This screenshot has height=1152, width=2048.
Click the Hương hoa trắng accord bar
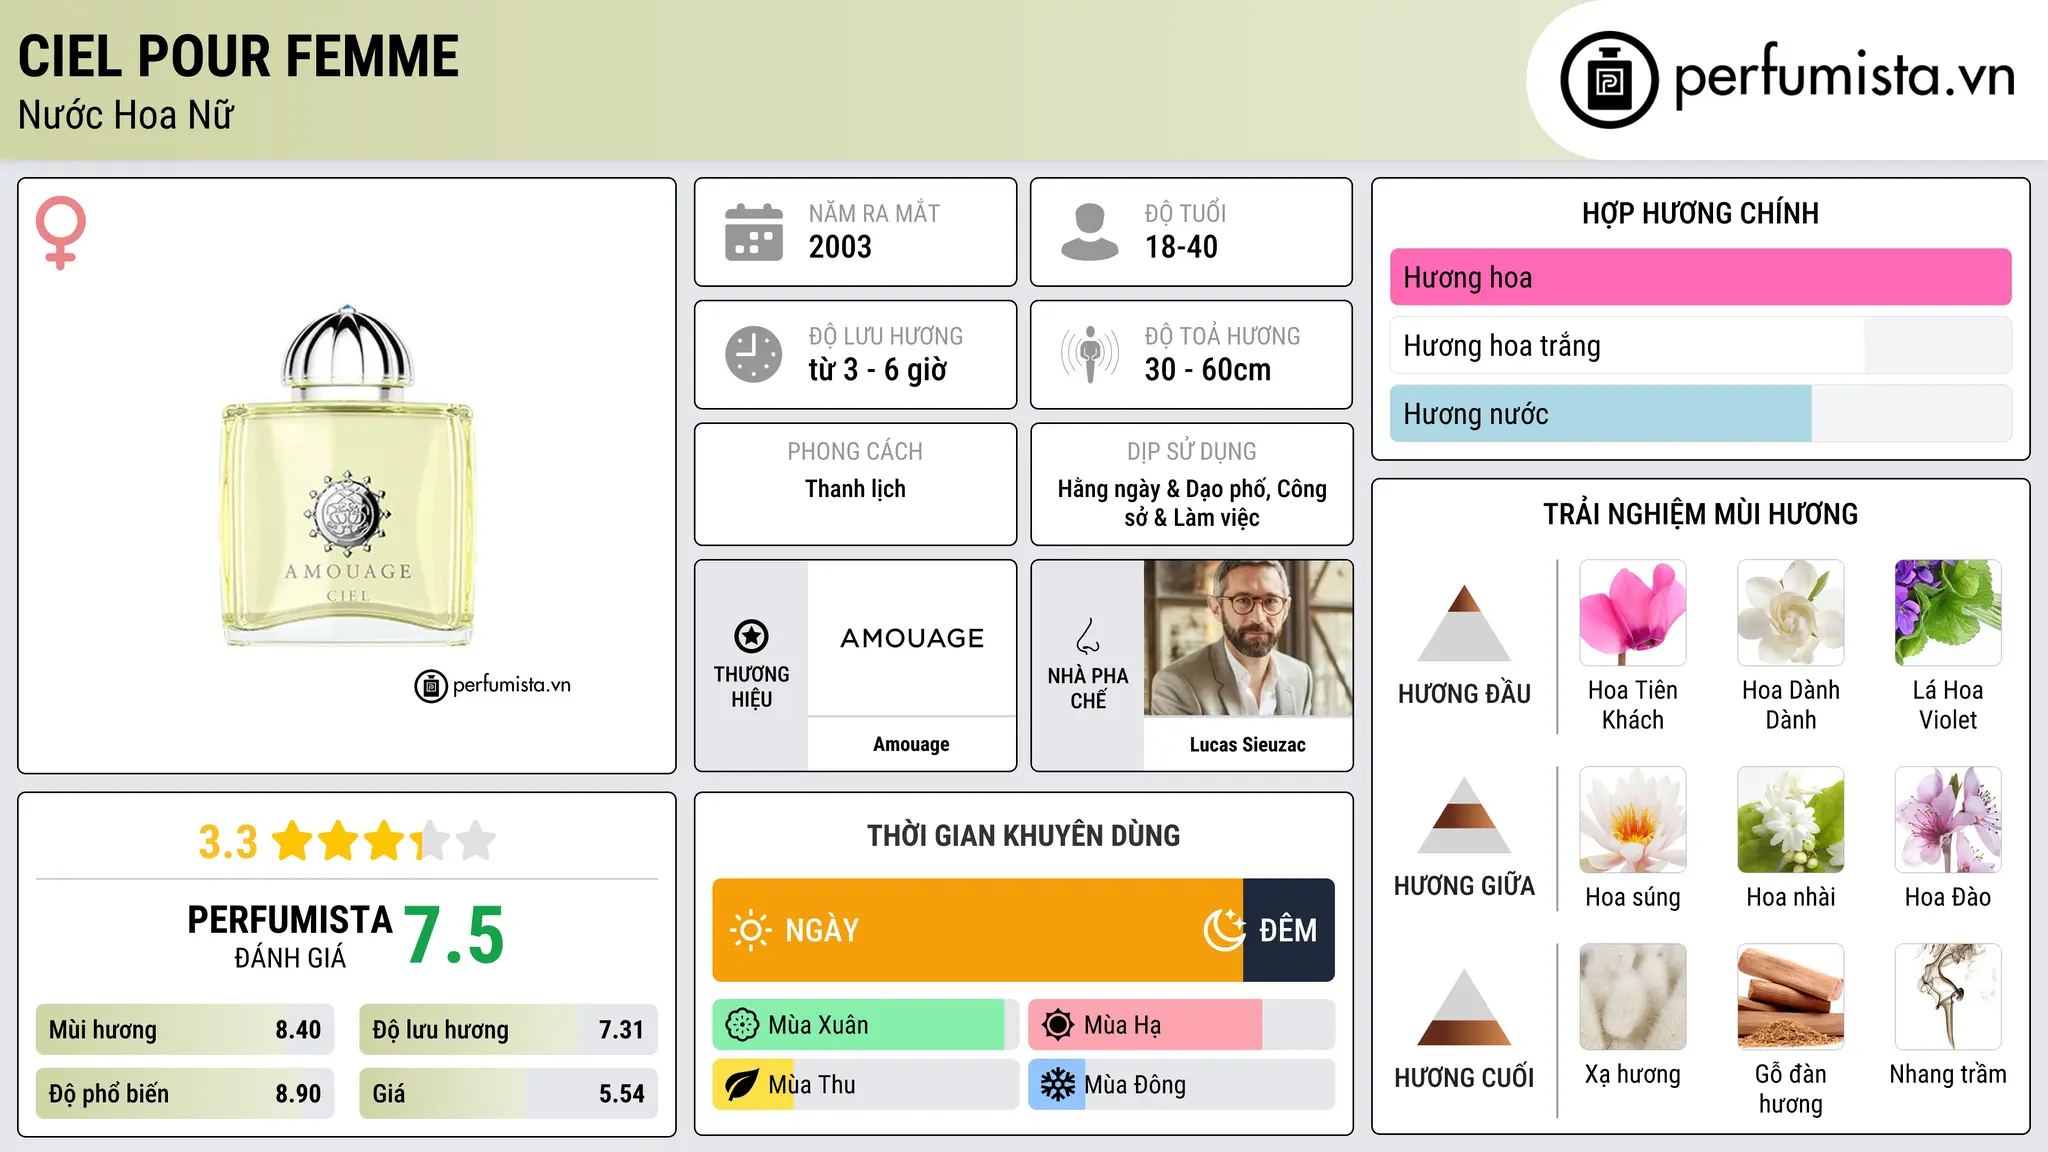pyautogui.click(x=1700, y=345)
